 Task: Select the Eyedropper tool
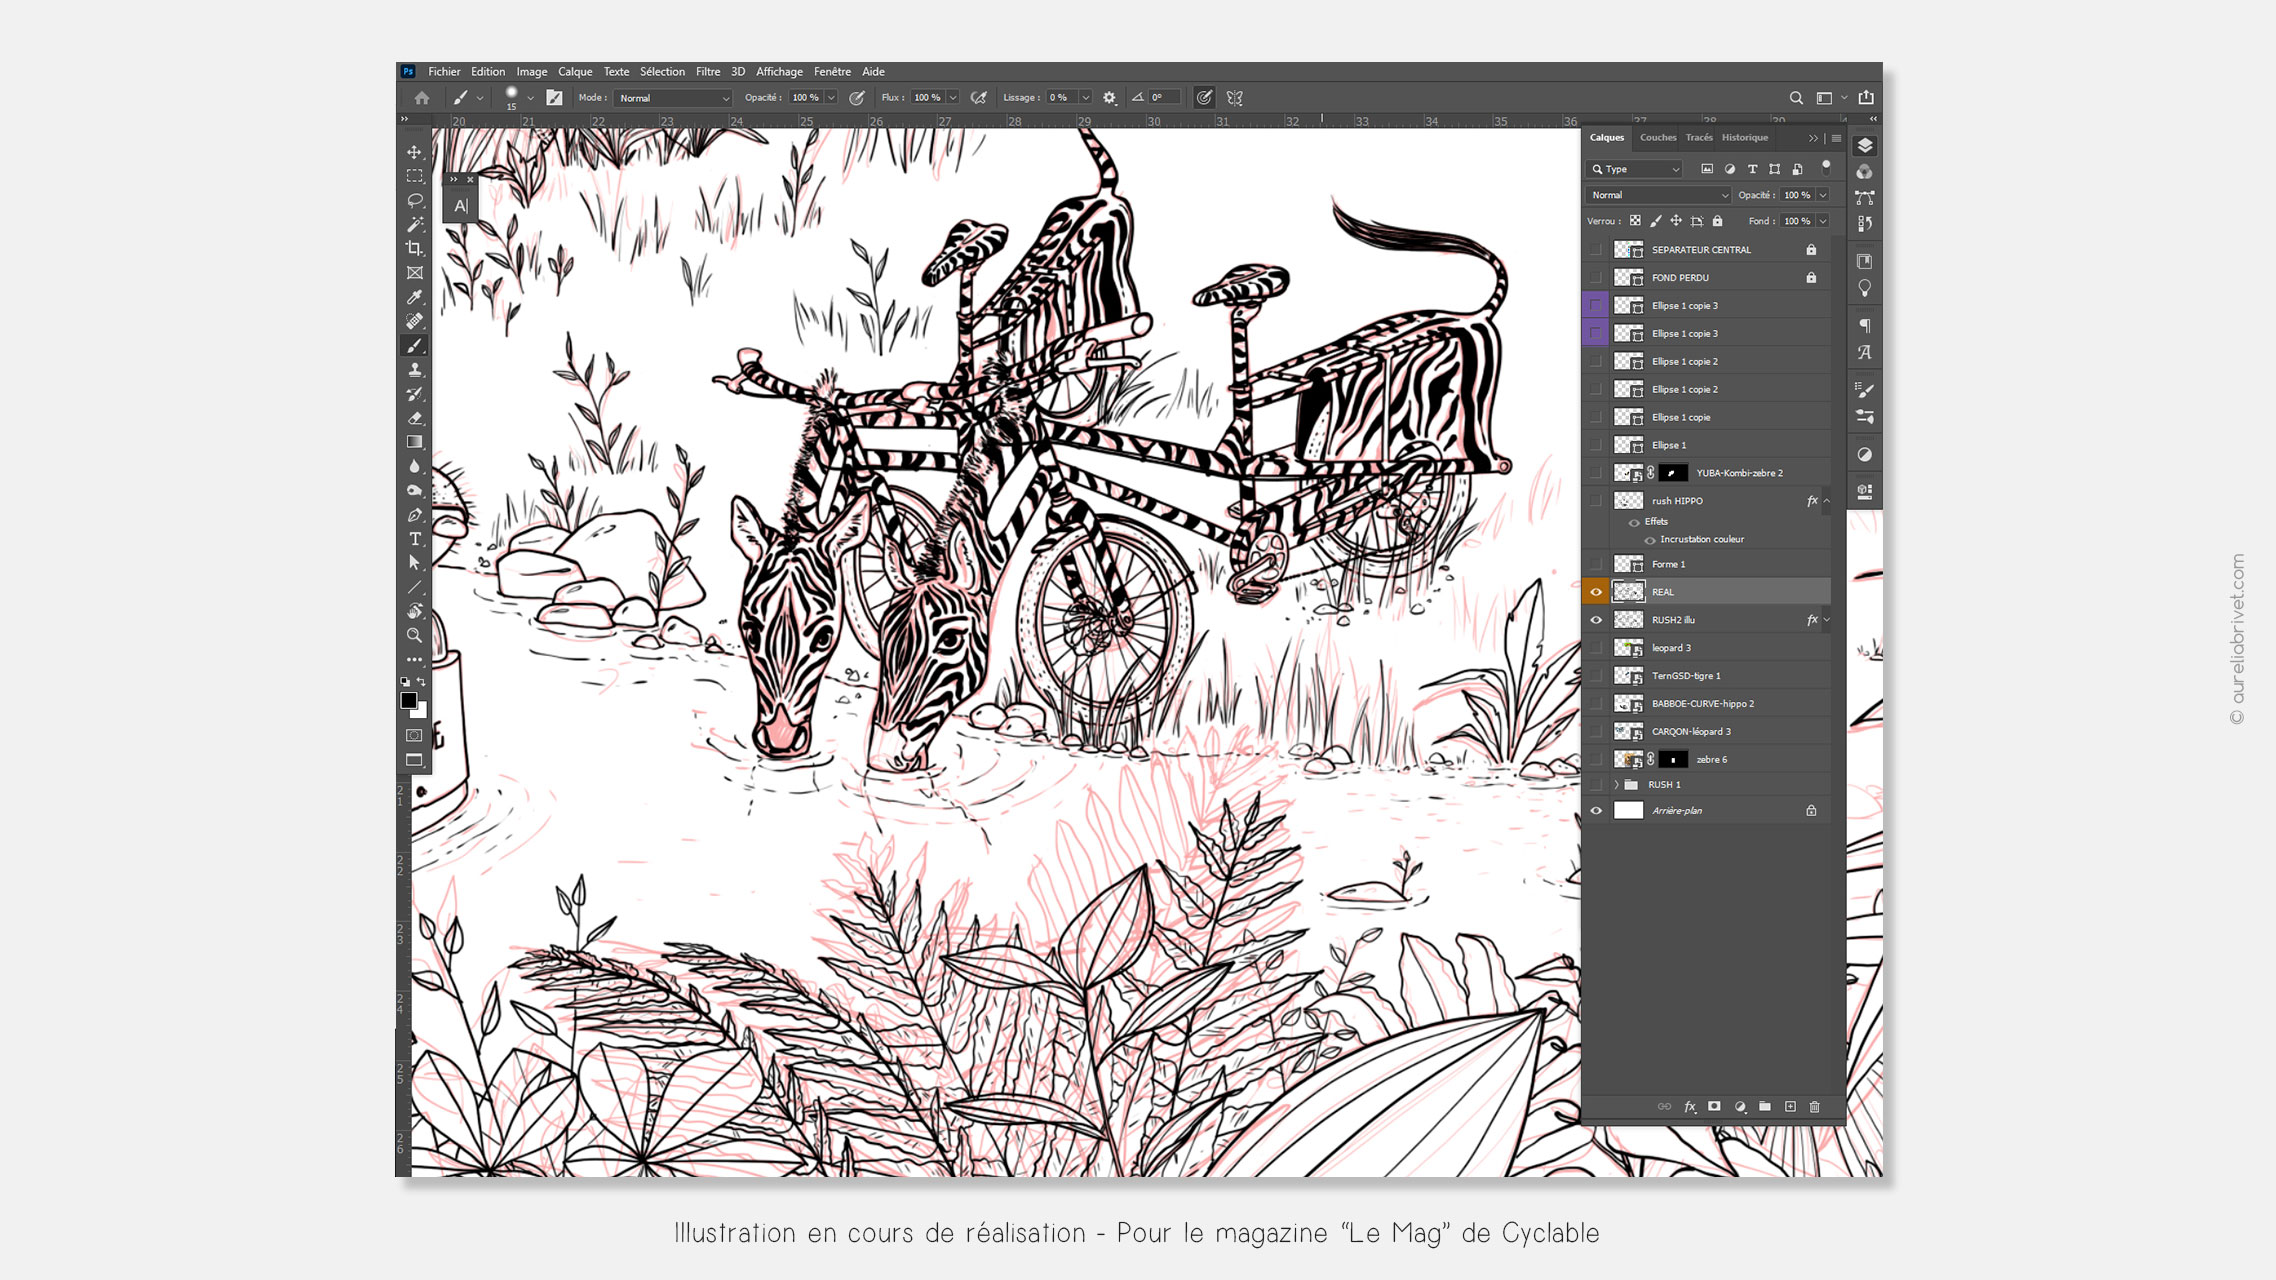(414, 297)
